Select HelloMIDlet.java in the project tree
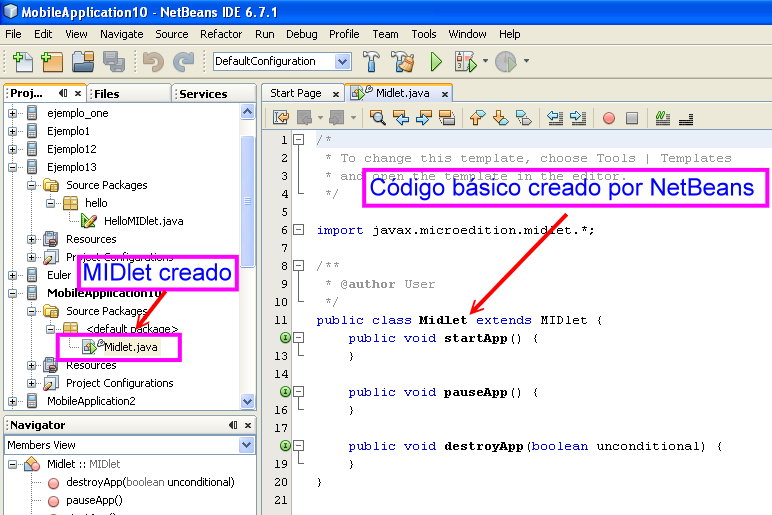The width and height of the screenshot is (772, 515). (x=143, y=221)
